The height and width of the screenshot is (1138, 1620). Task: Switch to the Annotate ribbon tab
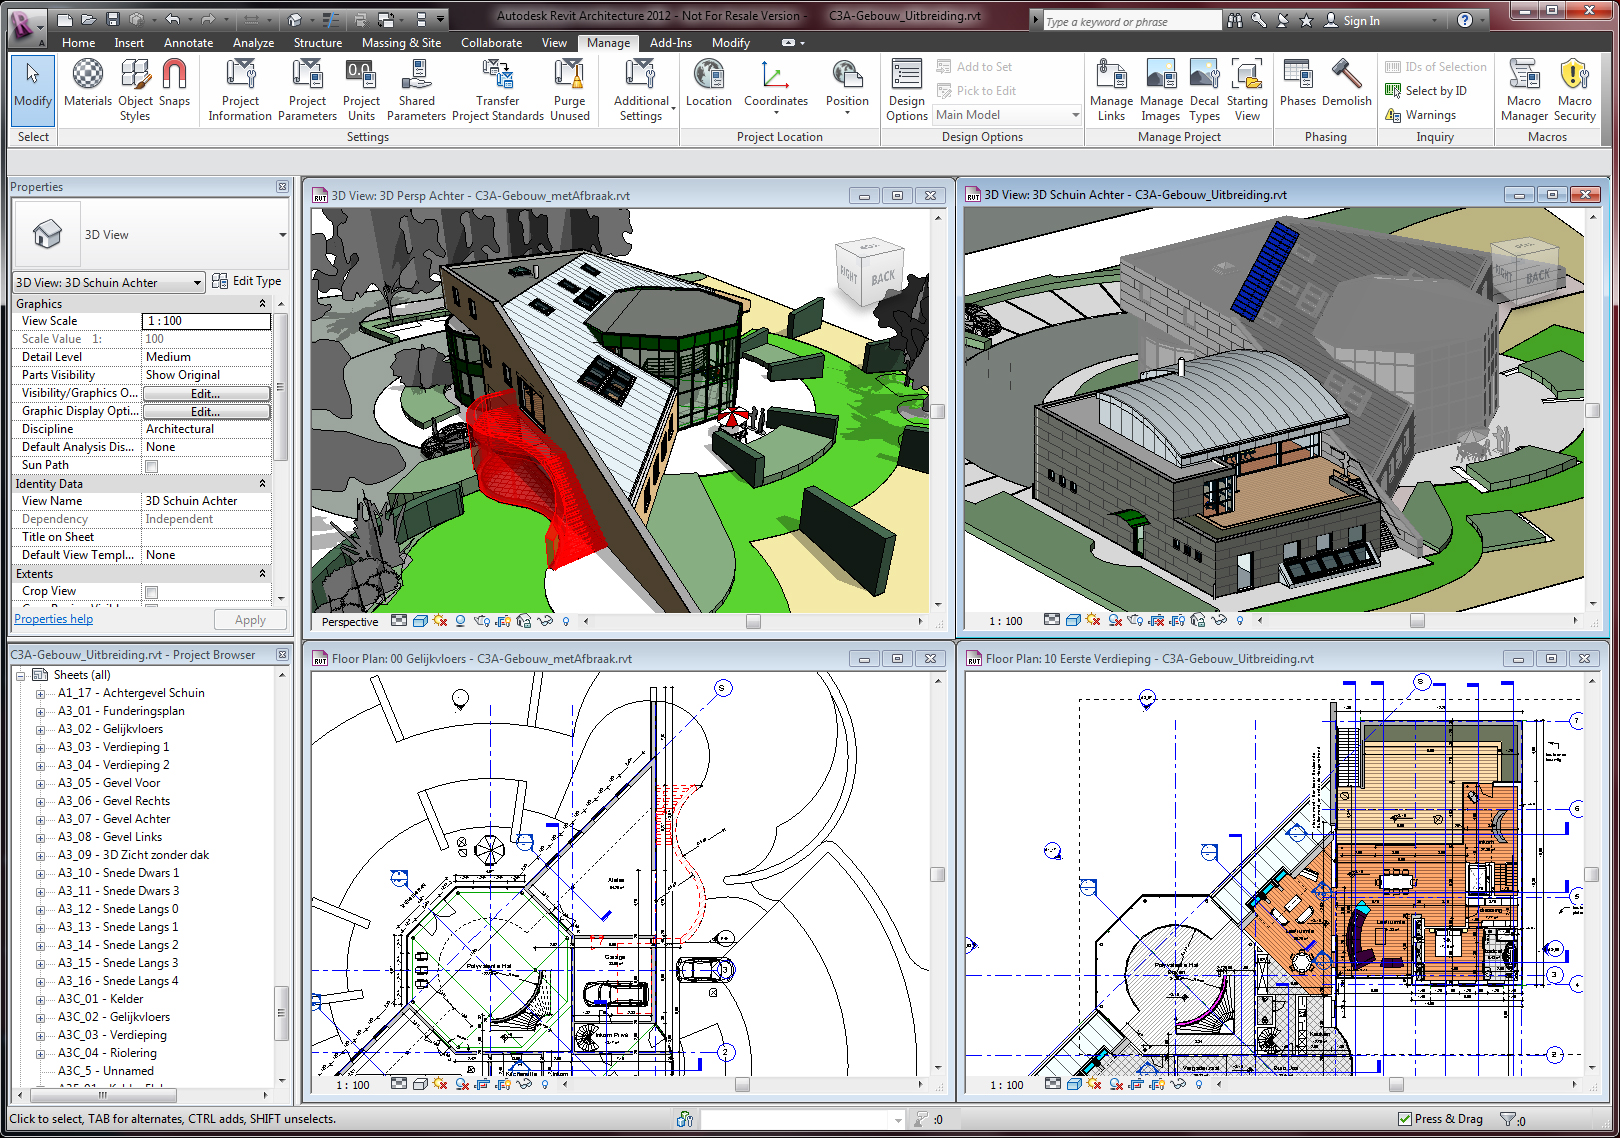(x=188, y=43)
